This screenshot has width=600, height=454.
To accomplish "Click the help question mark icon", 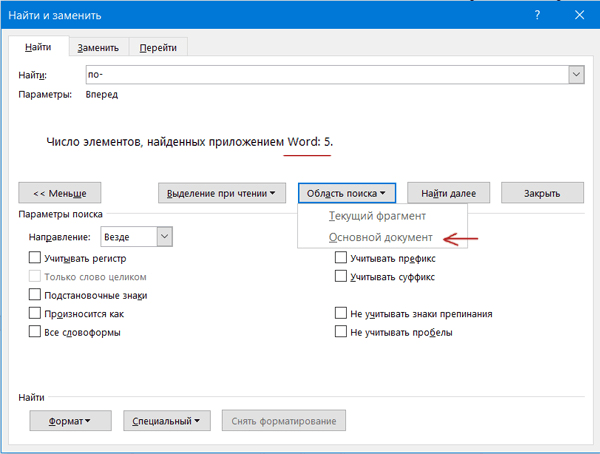I will coord(538,16).
